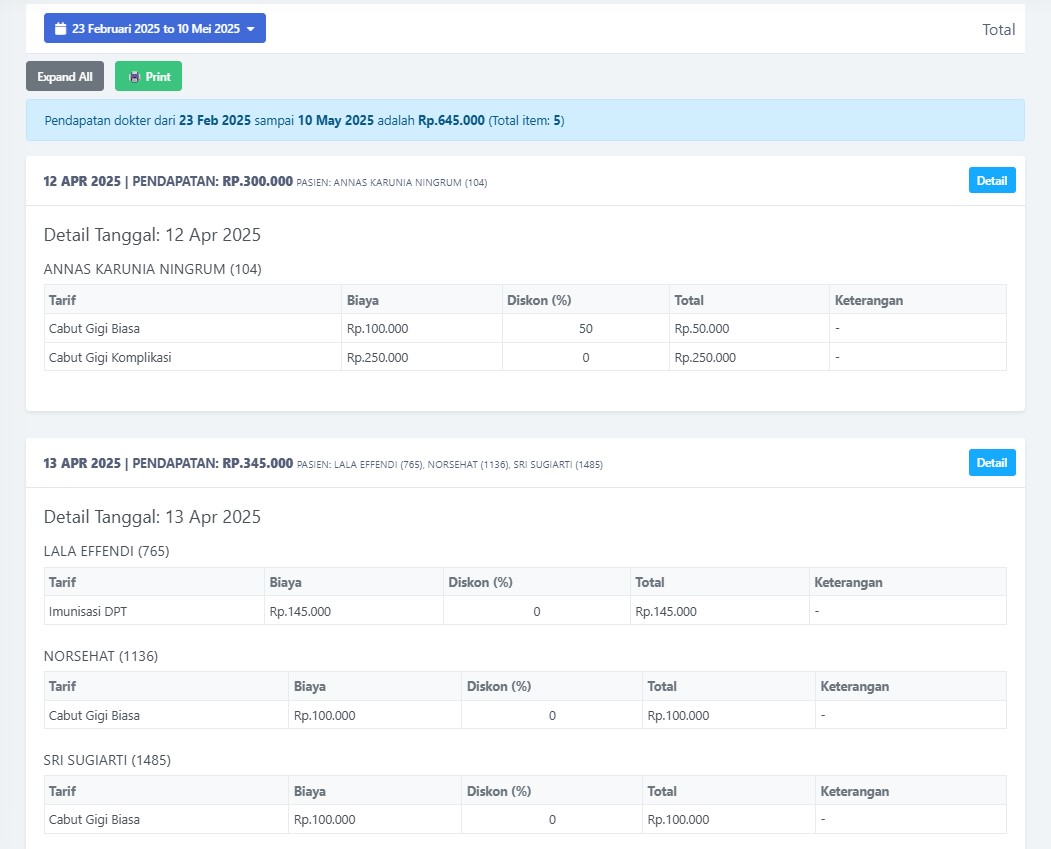This screenshot has height=849, width=1051.
Task: Collapse the 13 APR 2025 income header
Action: pos(168,464)
